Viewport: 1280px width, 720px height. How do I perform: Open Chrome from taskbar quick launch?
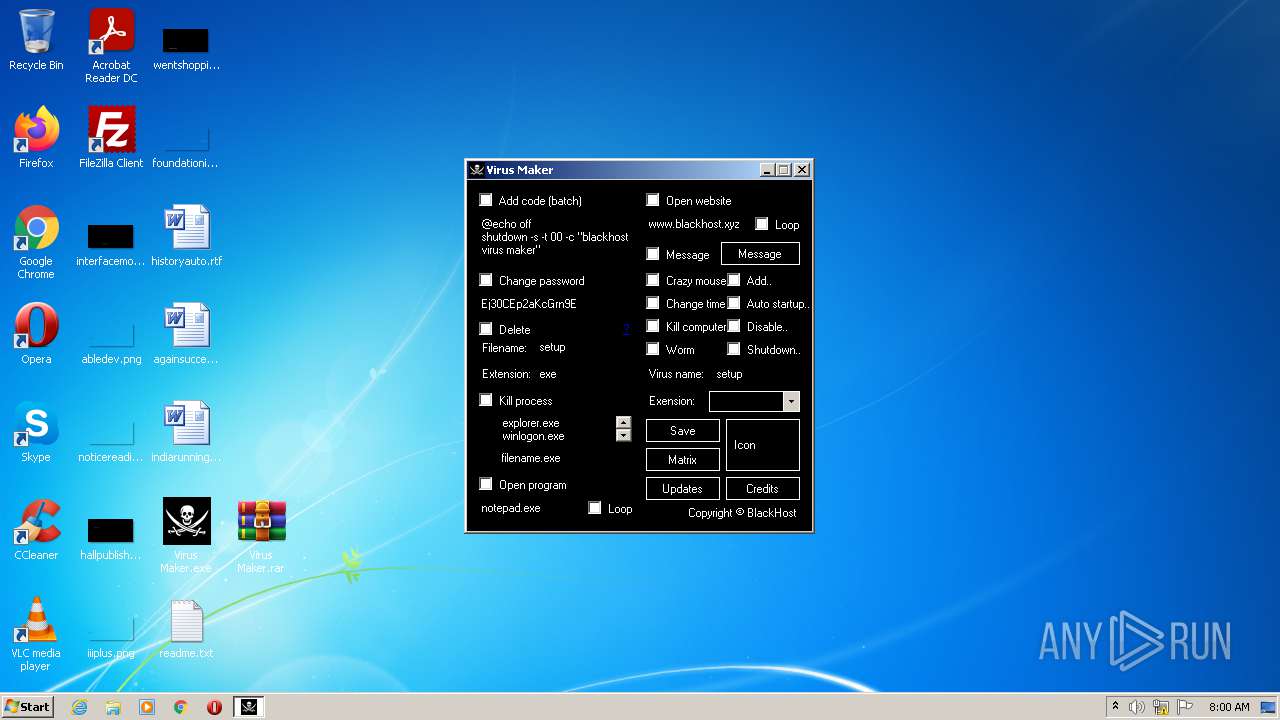[x=181, y=707]
